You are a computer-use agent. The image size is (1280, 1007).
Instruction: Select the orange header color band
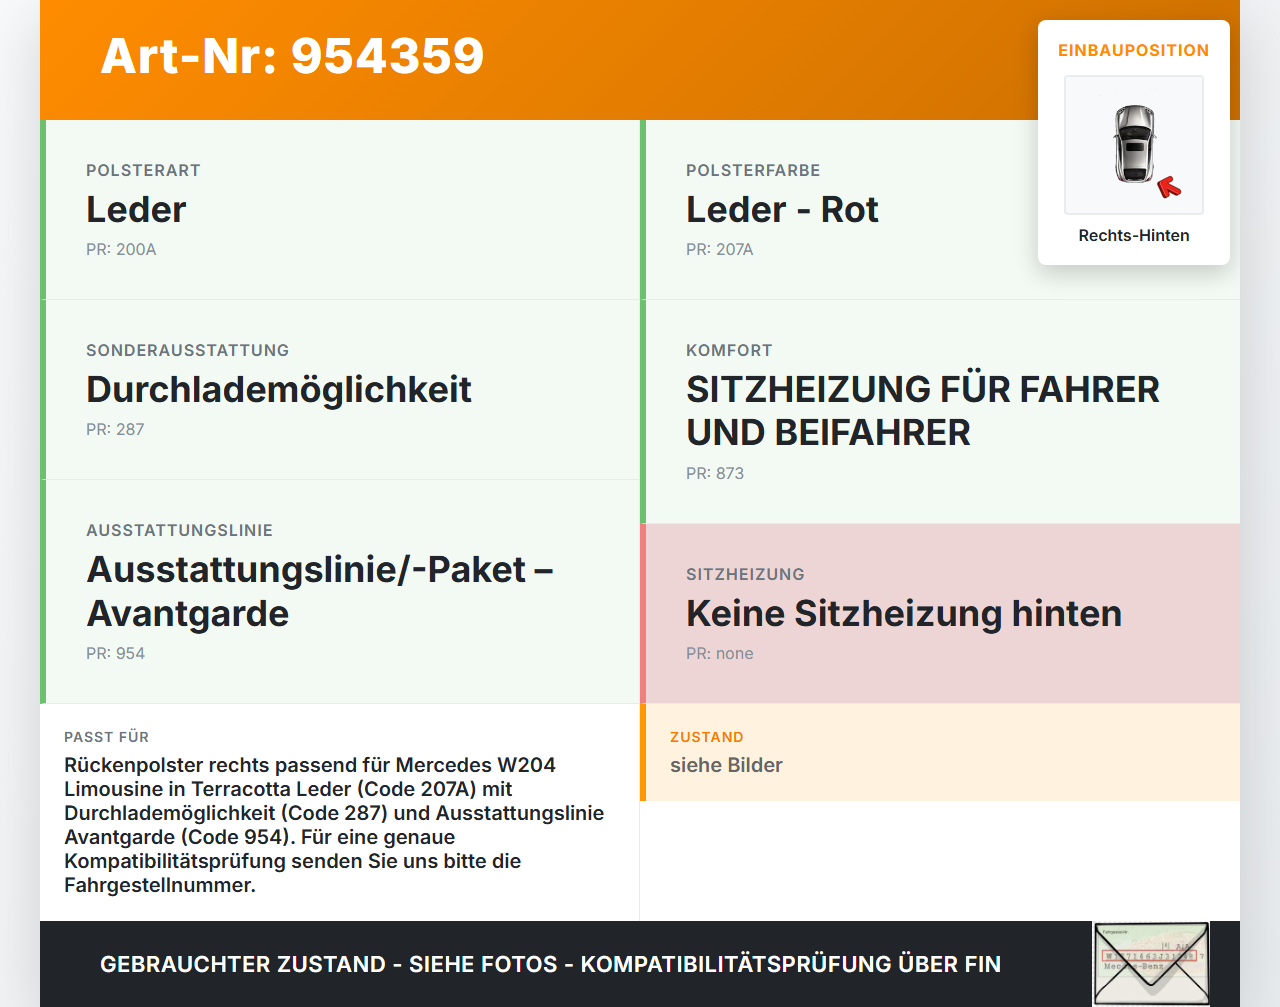(x=640, y=58)
